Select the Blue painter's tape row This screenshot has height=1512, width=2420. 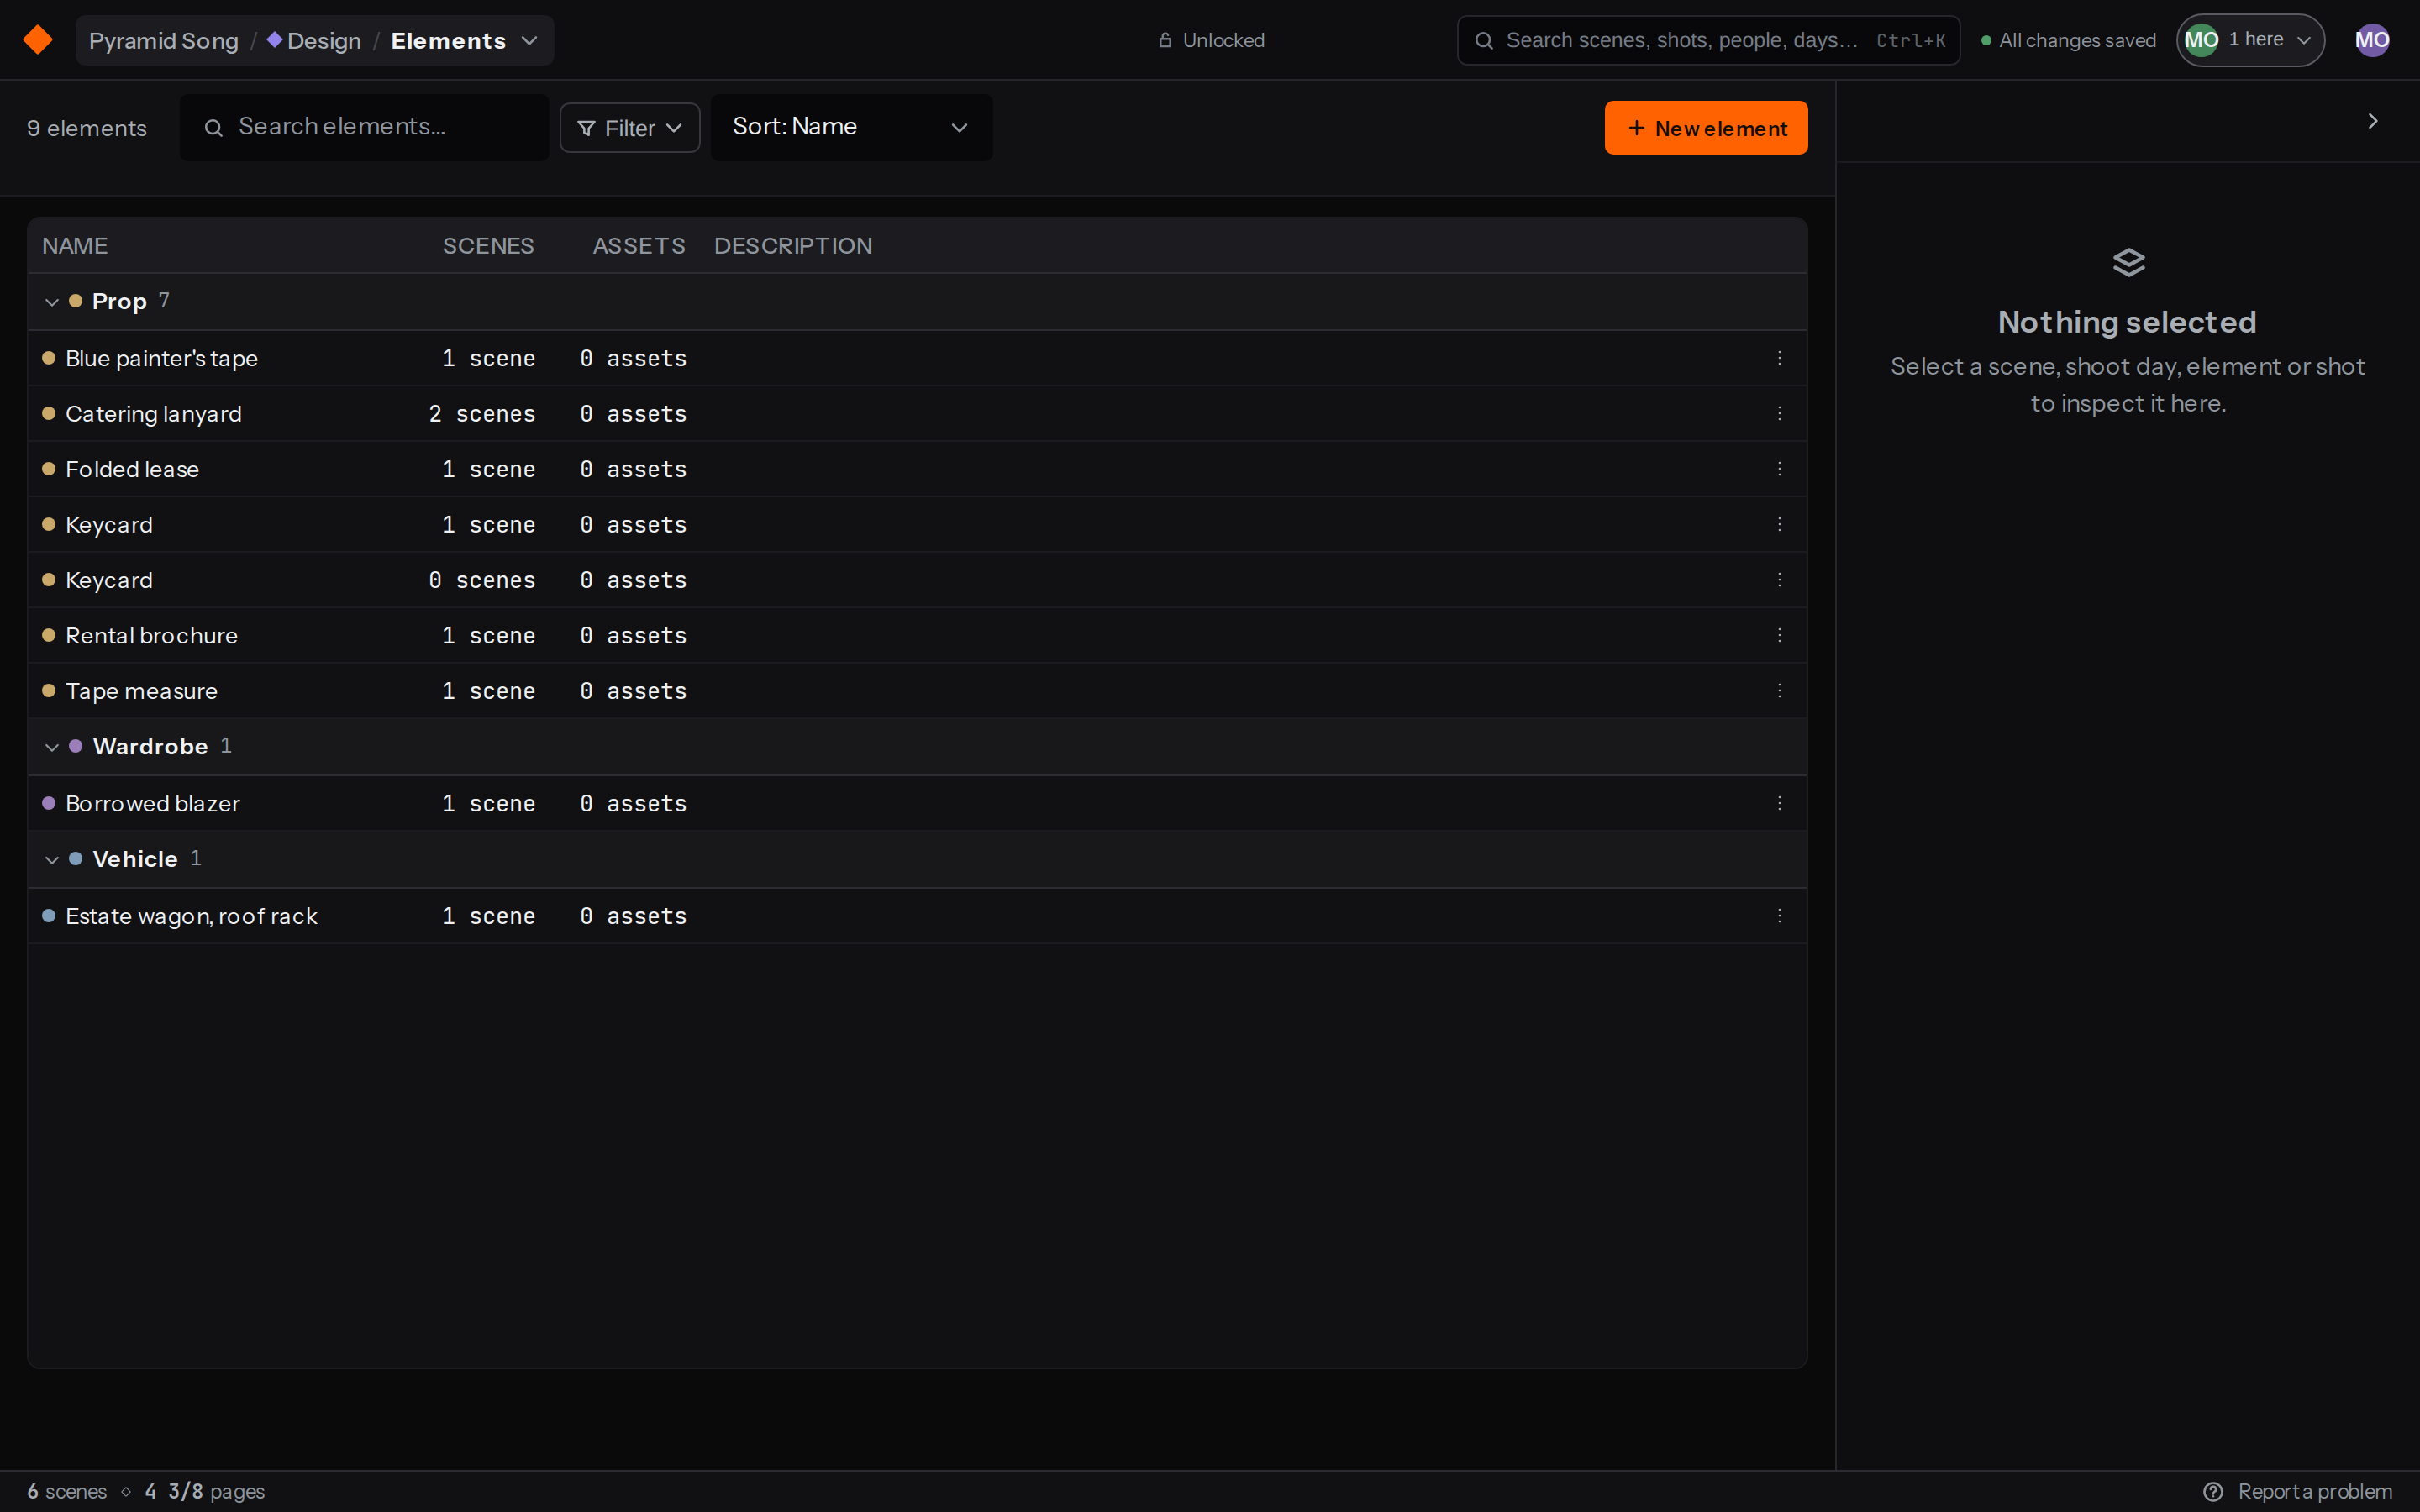point(917,358)
